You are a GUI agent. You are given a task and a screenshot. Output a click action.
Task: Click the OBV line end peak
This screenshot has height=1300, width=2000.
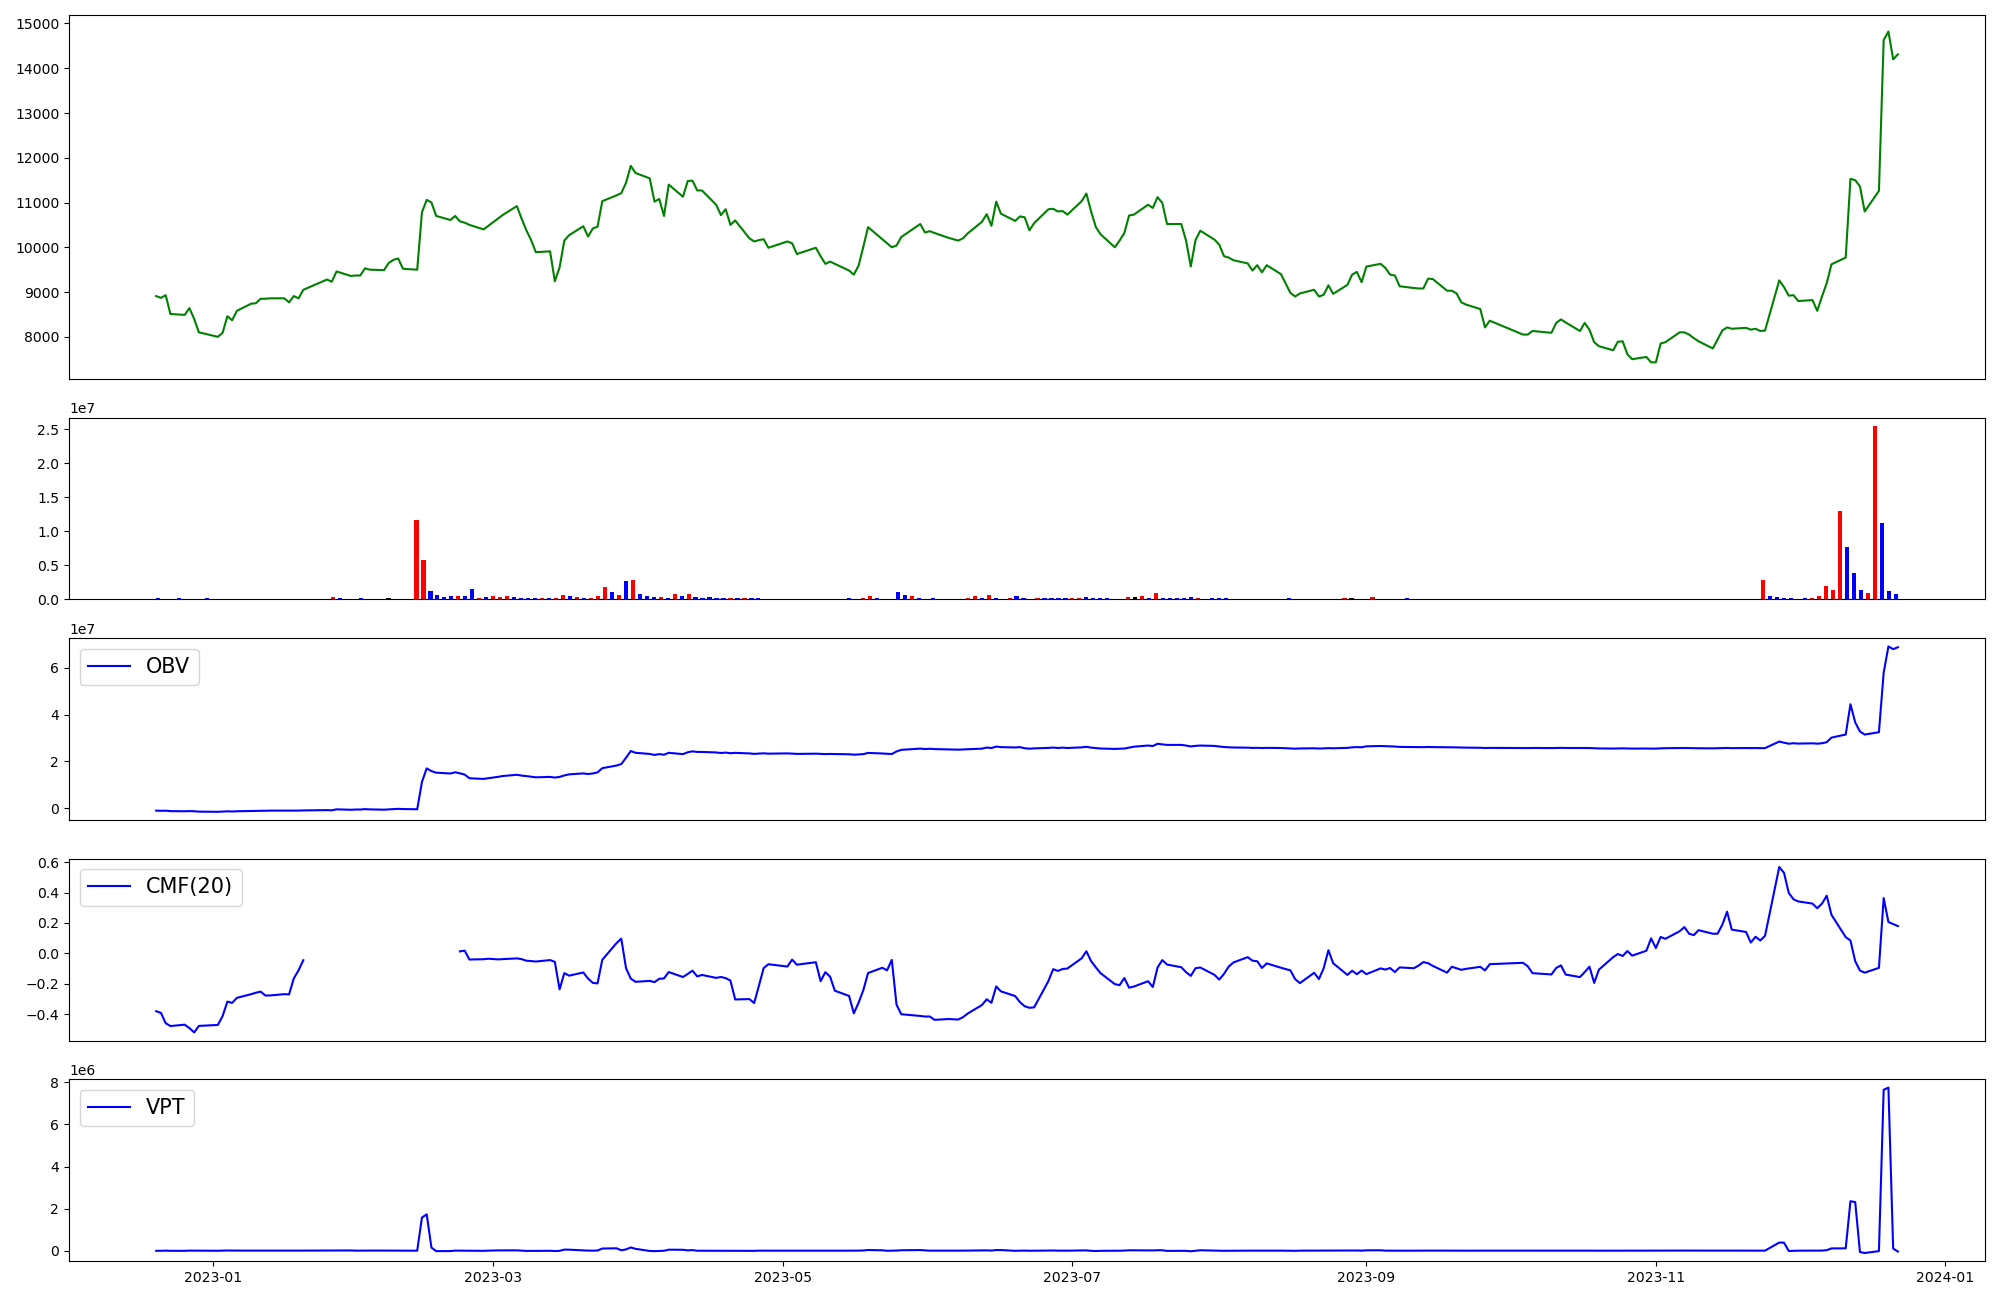click(1889, 646)
